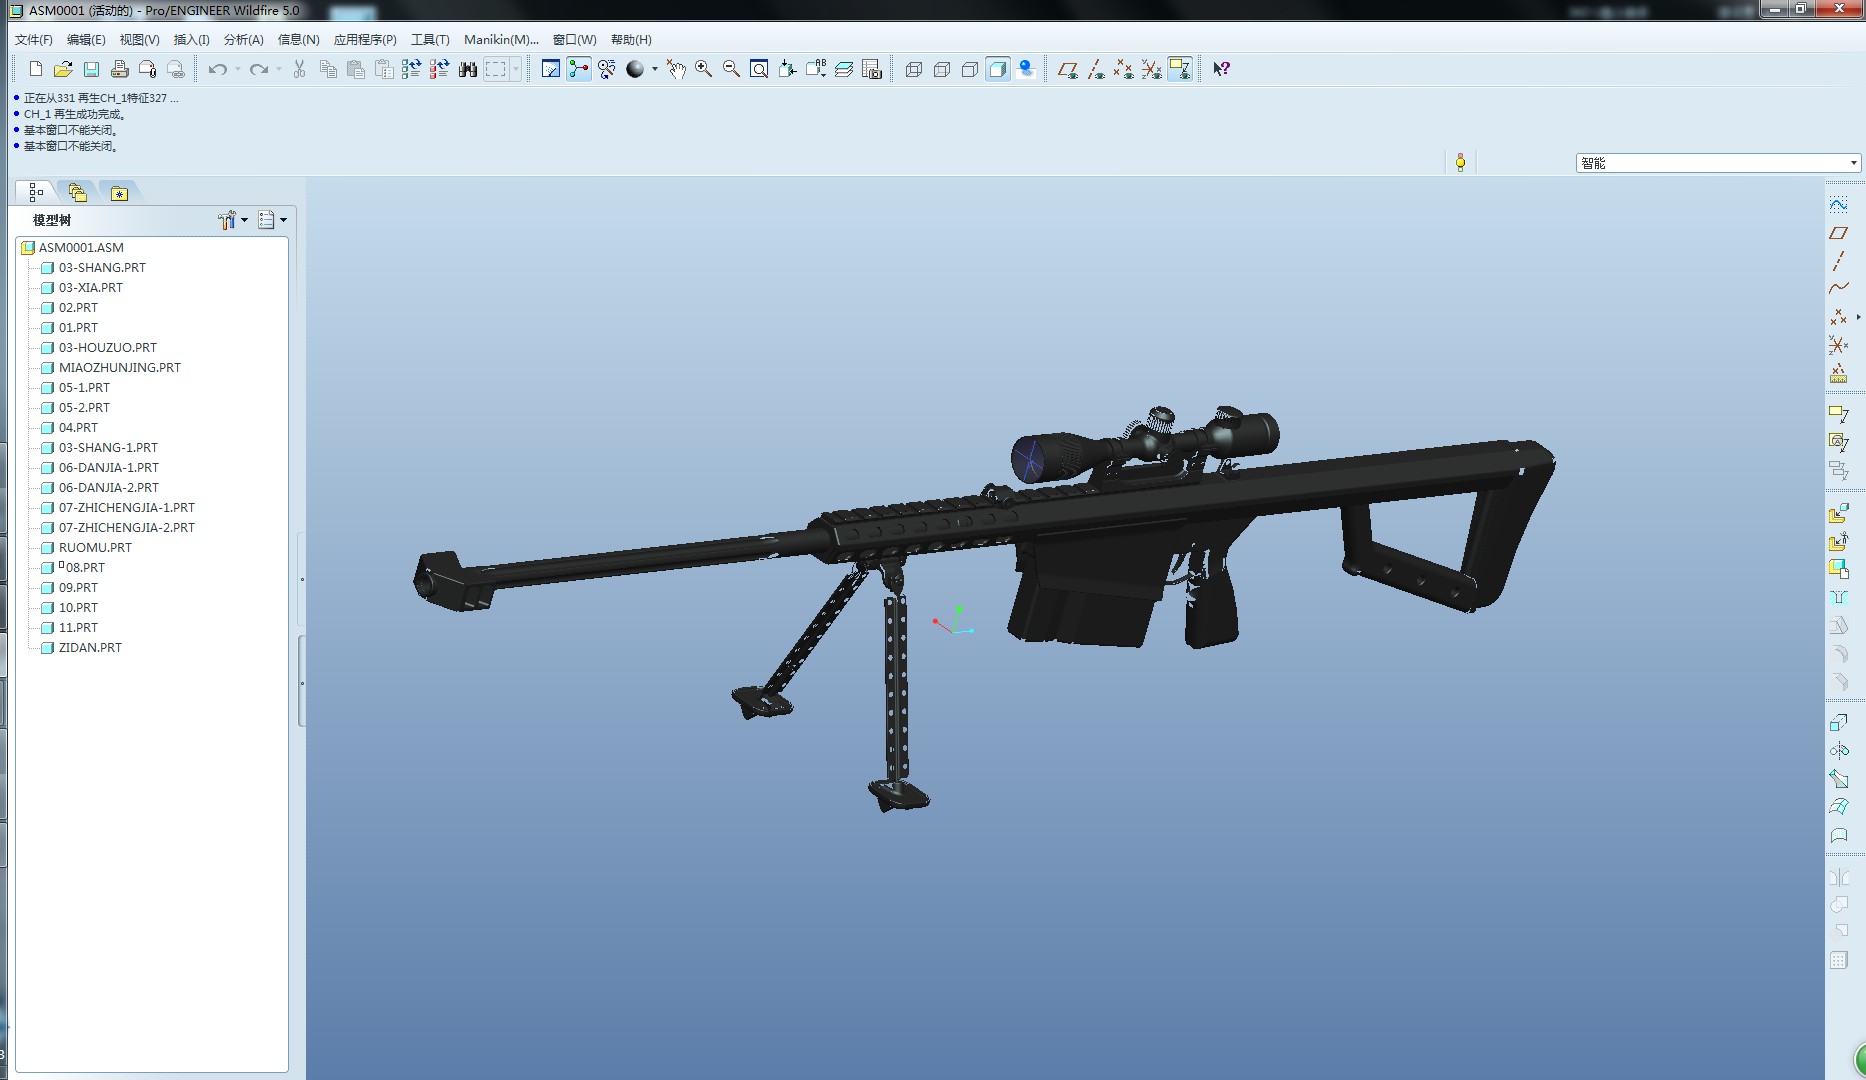This screenshot has height=1080, width=1866.
Task: Toggle datum plane display on or off
Action: point(1067,70)
